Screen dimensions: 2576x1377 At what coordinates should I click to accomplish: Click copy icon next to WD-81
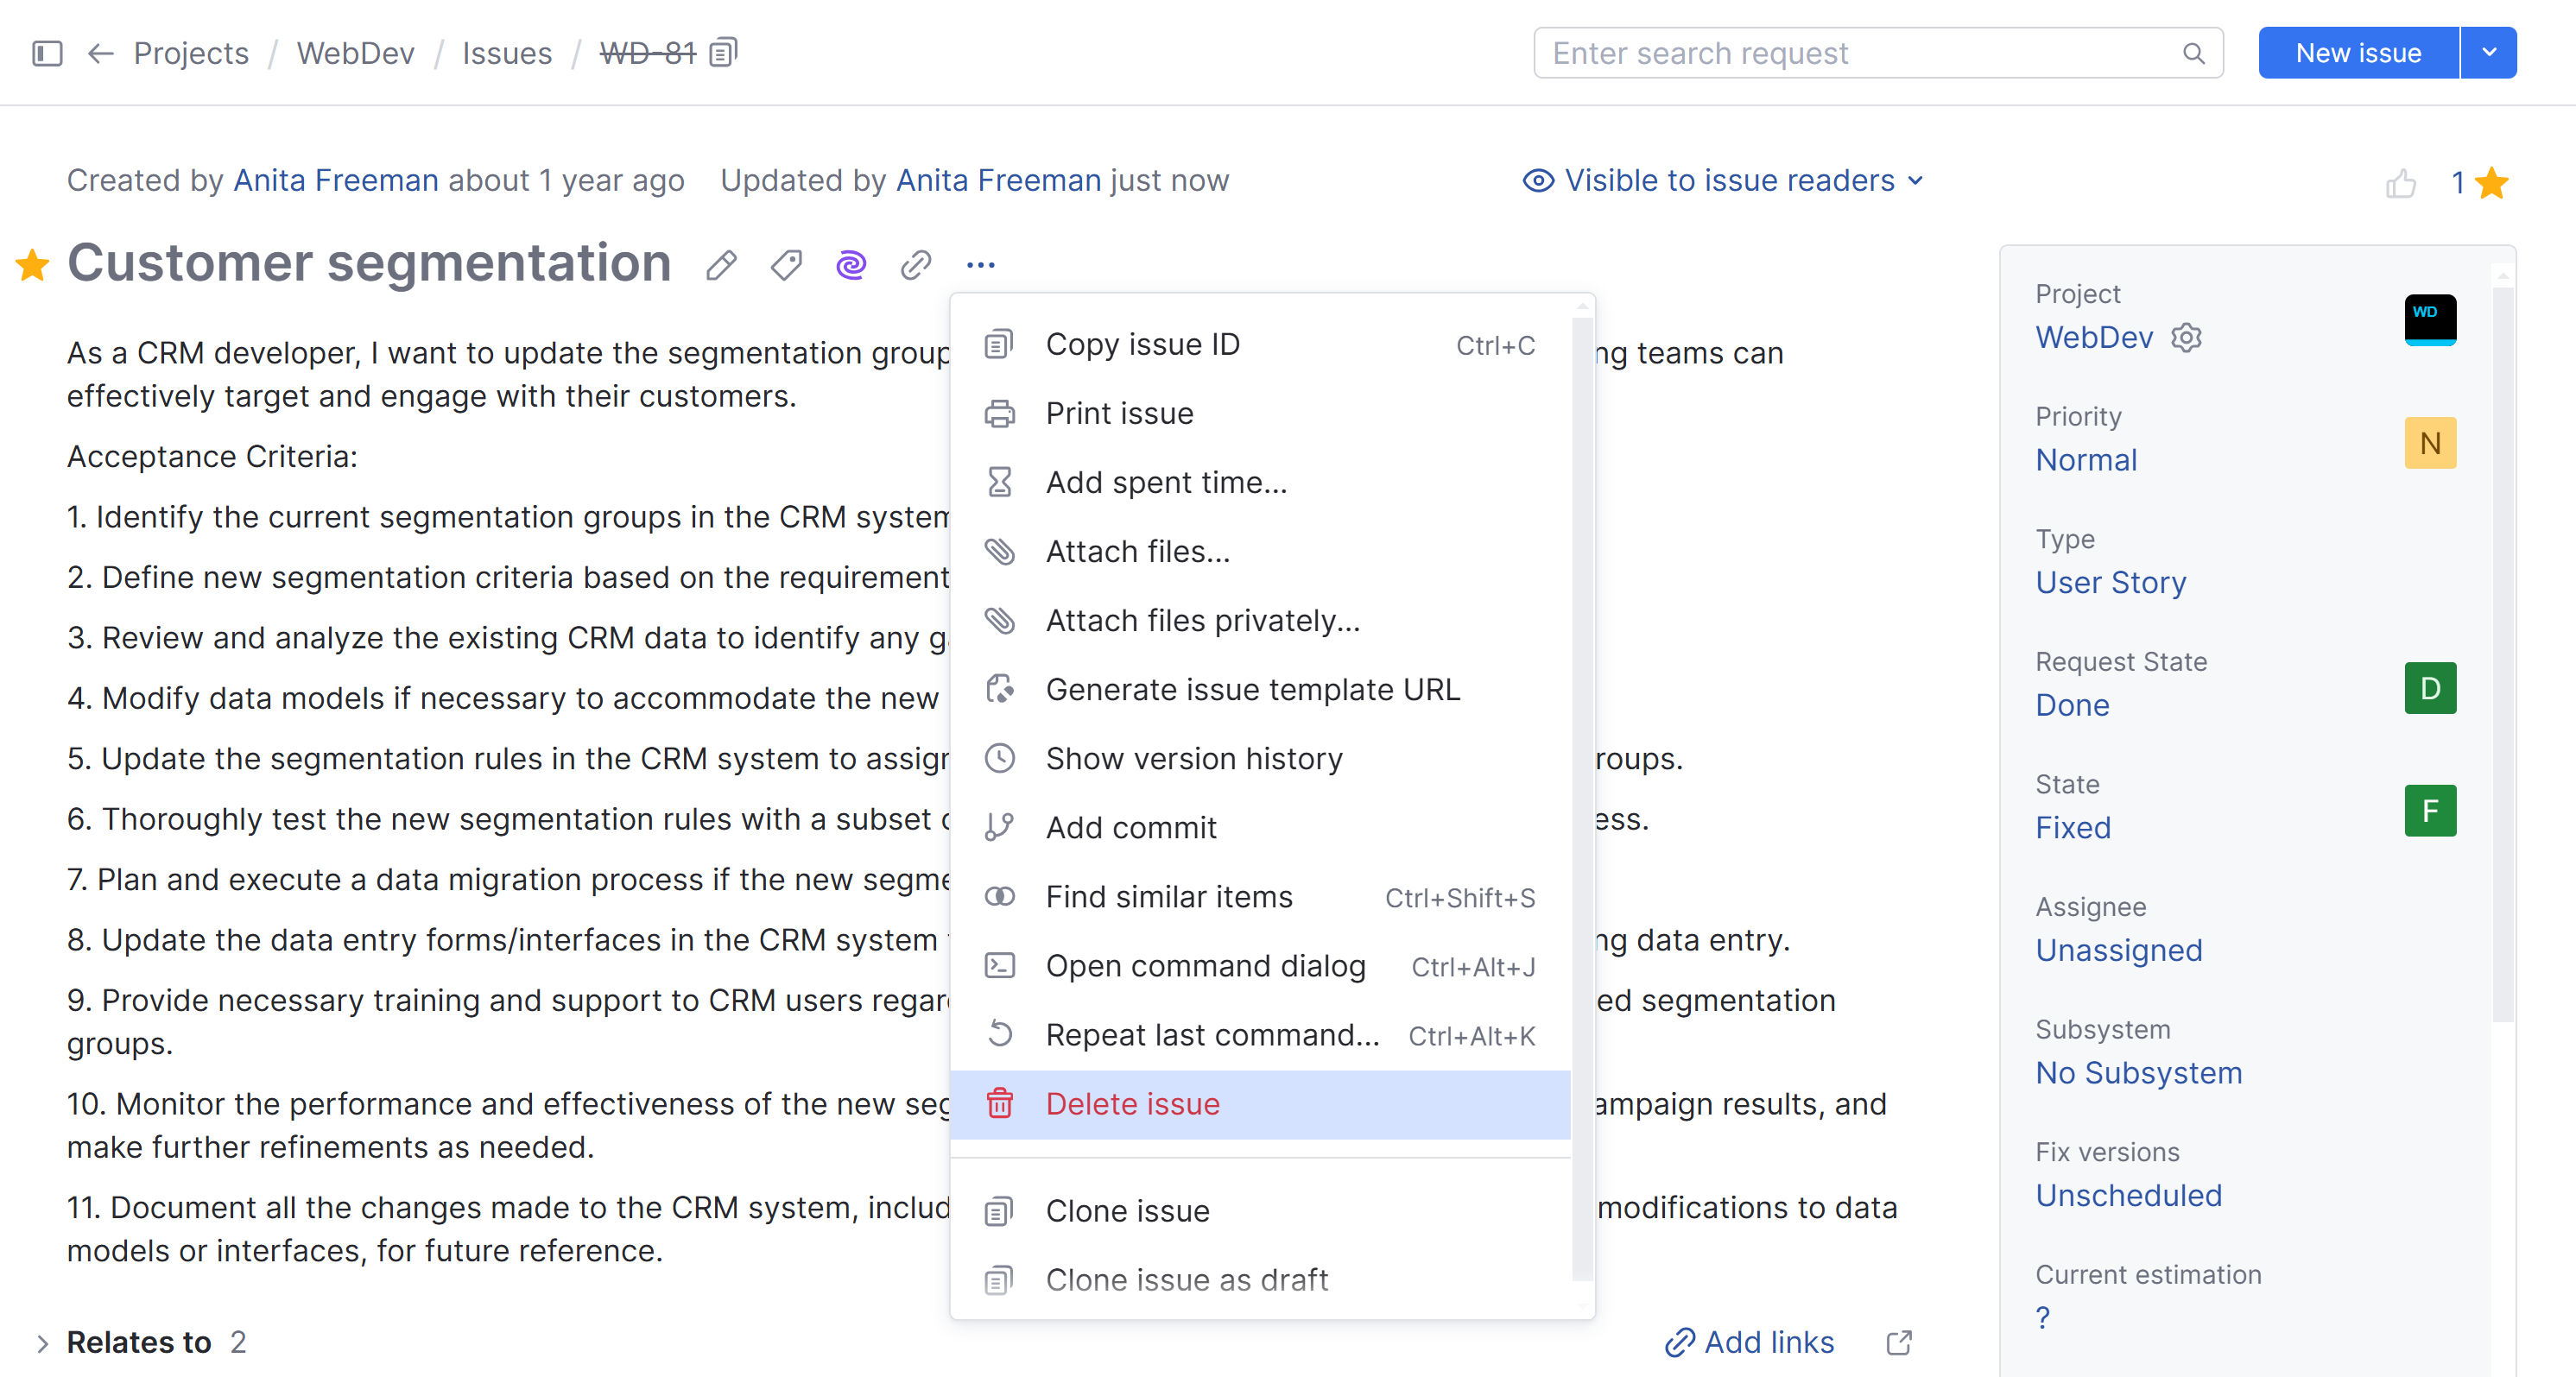click(723, 52)
